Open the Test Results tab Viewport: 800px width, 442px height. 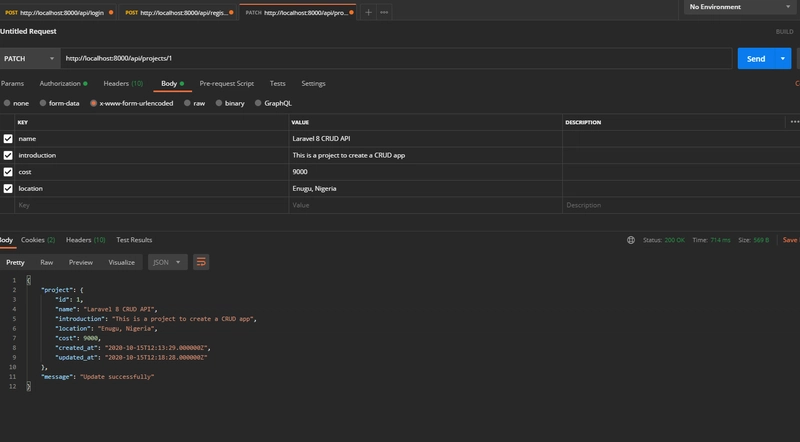134,240
